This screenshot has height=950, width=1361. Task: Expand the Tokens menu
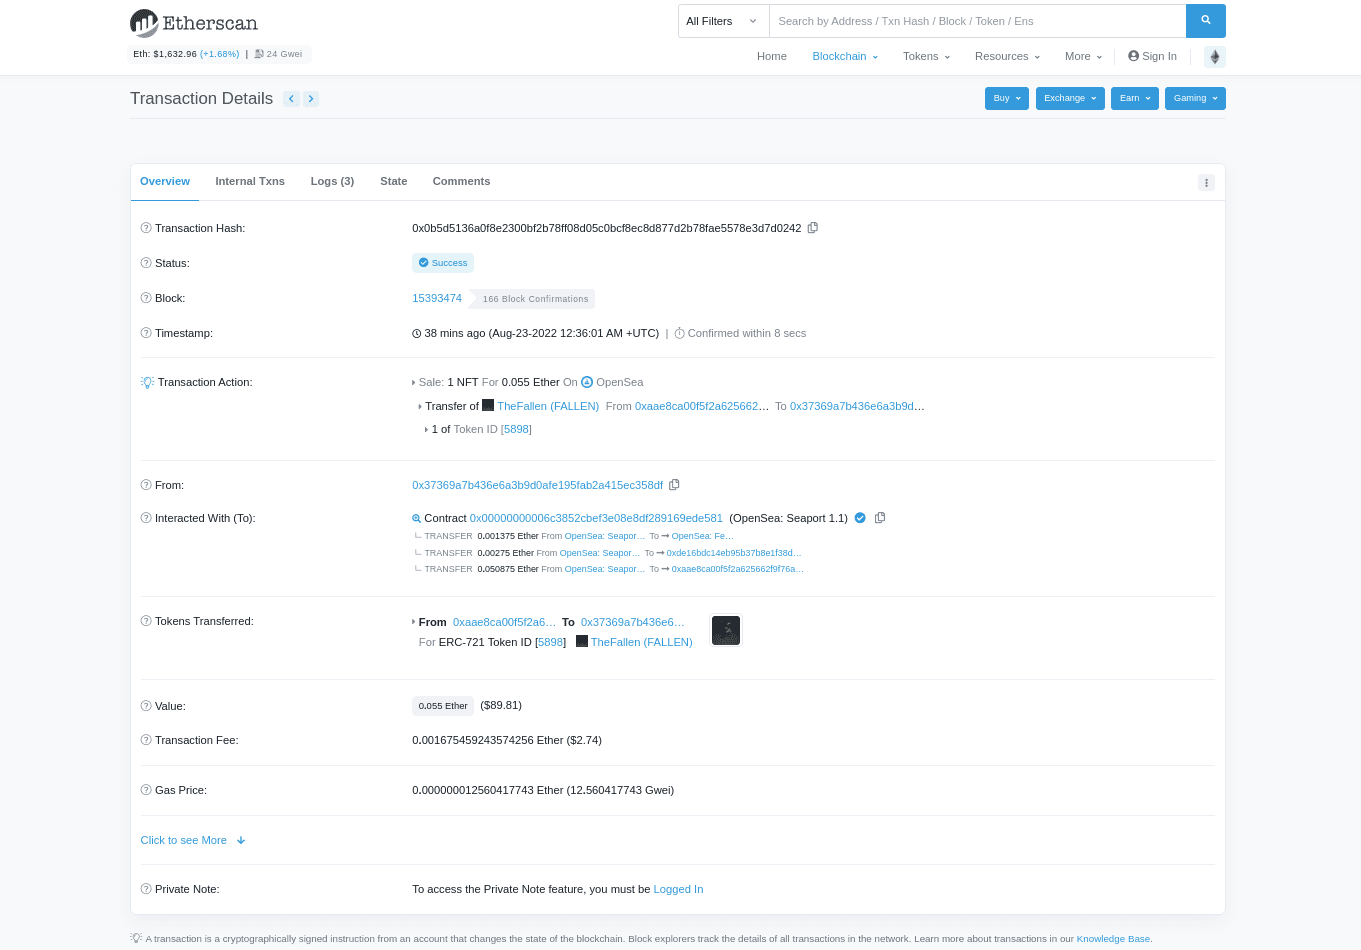(x=926, y=56)
